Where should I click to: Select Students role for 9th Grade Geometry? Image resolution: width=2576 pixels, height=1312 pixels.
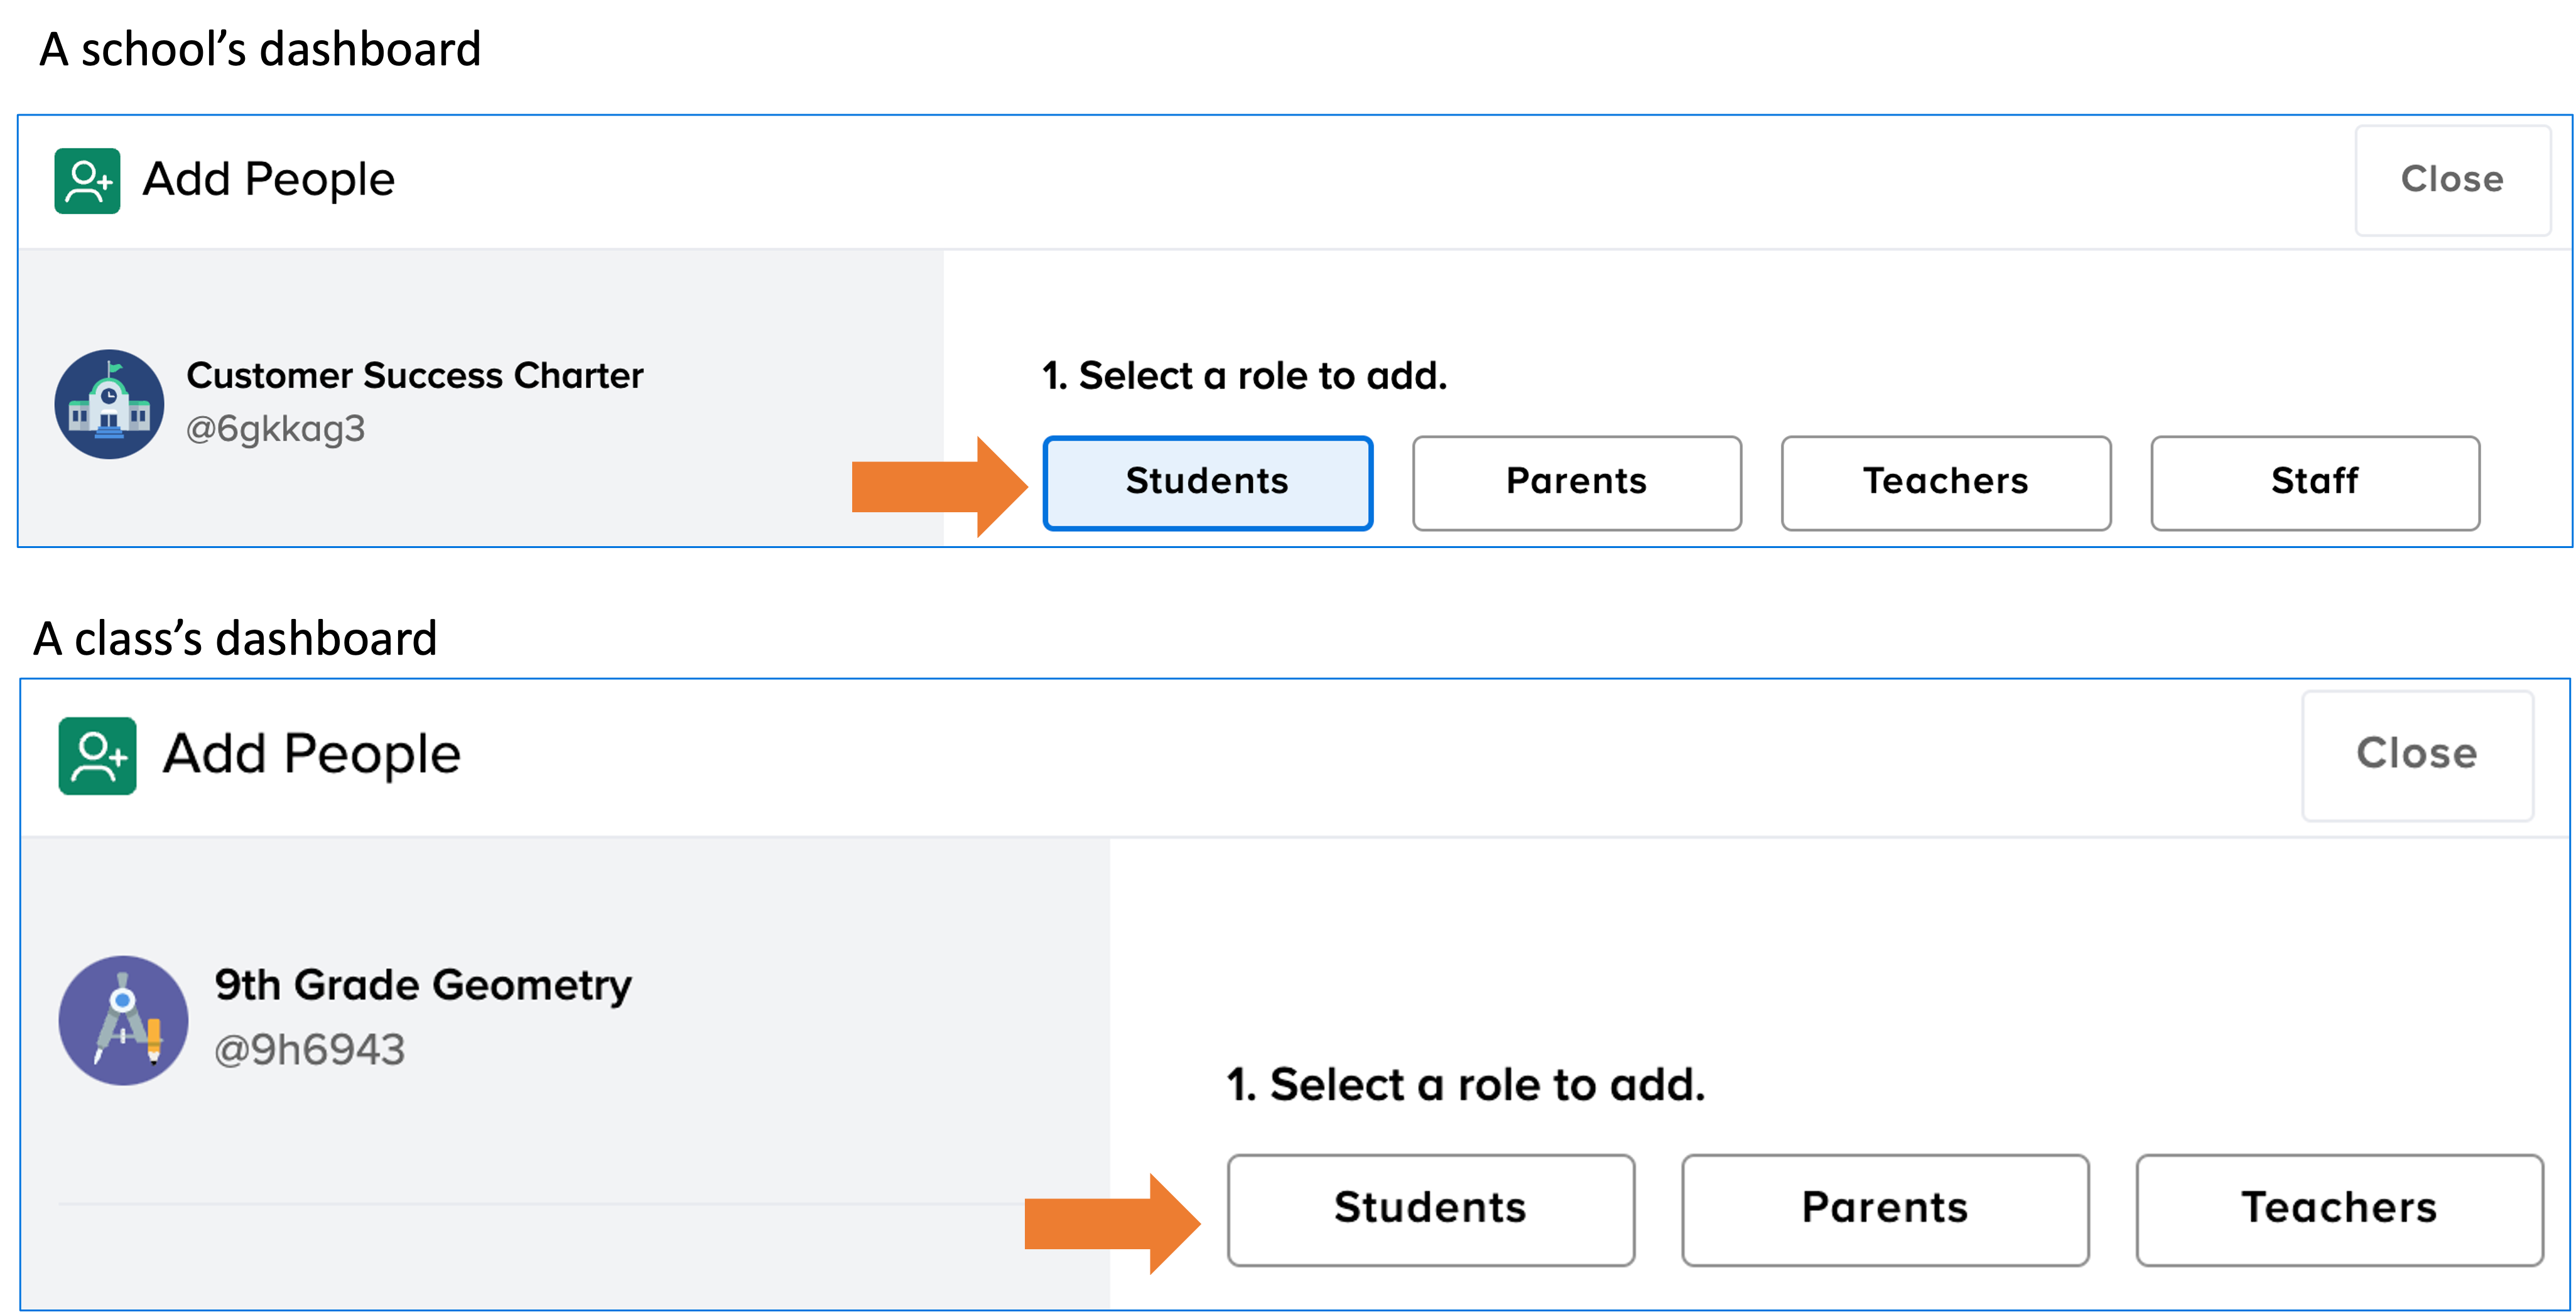1430,1209
